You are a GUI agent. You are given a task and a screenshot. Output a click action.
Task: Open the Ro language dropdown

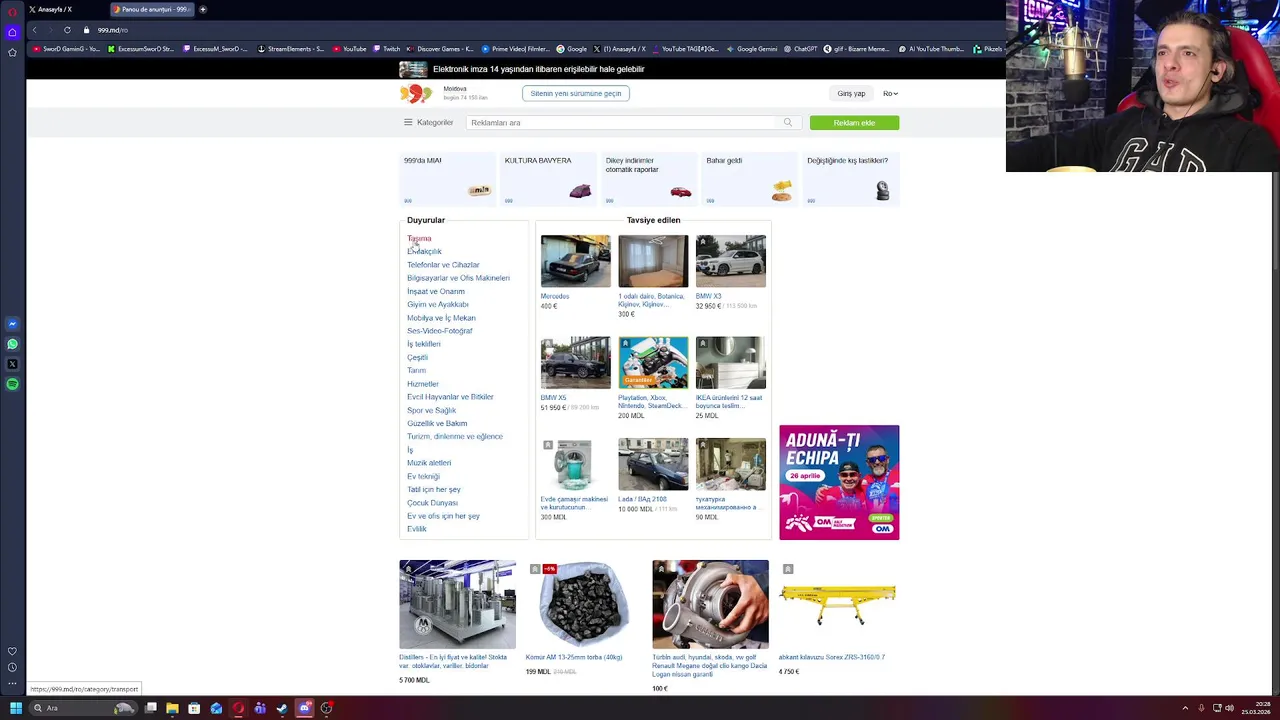pos(890,93)
